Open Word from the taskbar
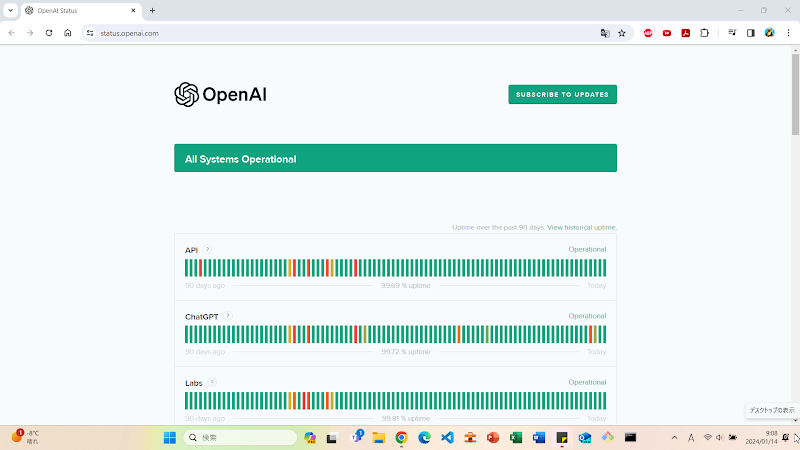 pos(539,438)
